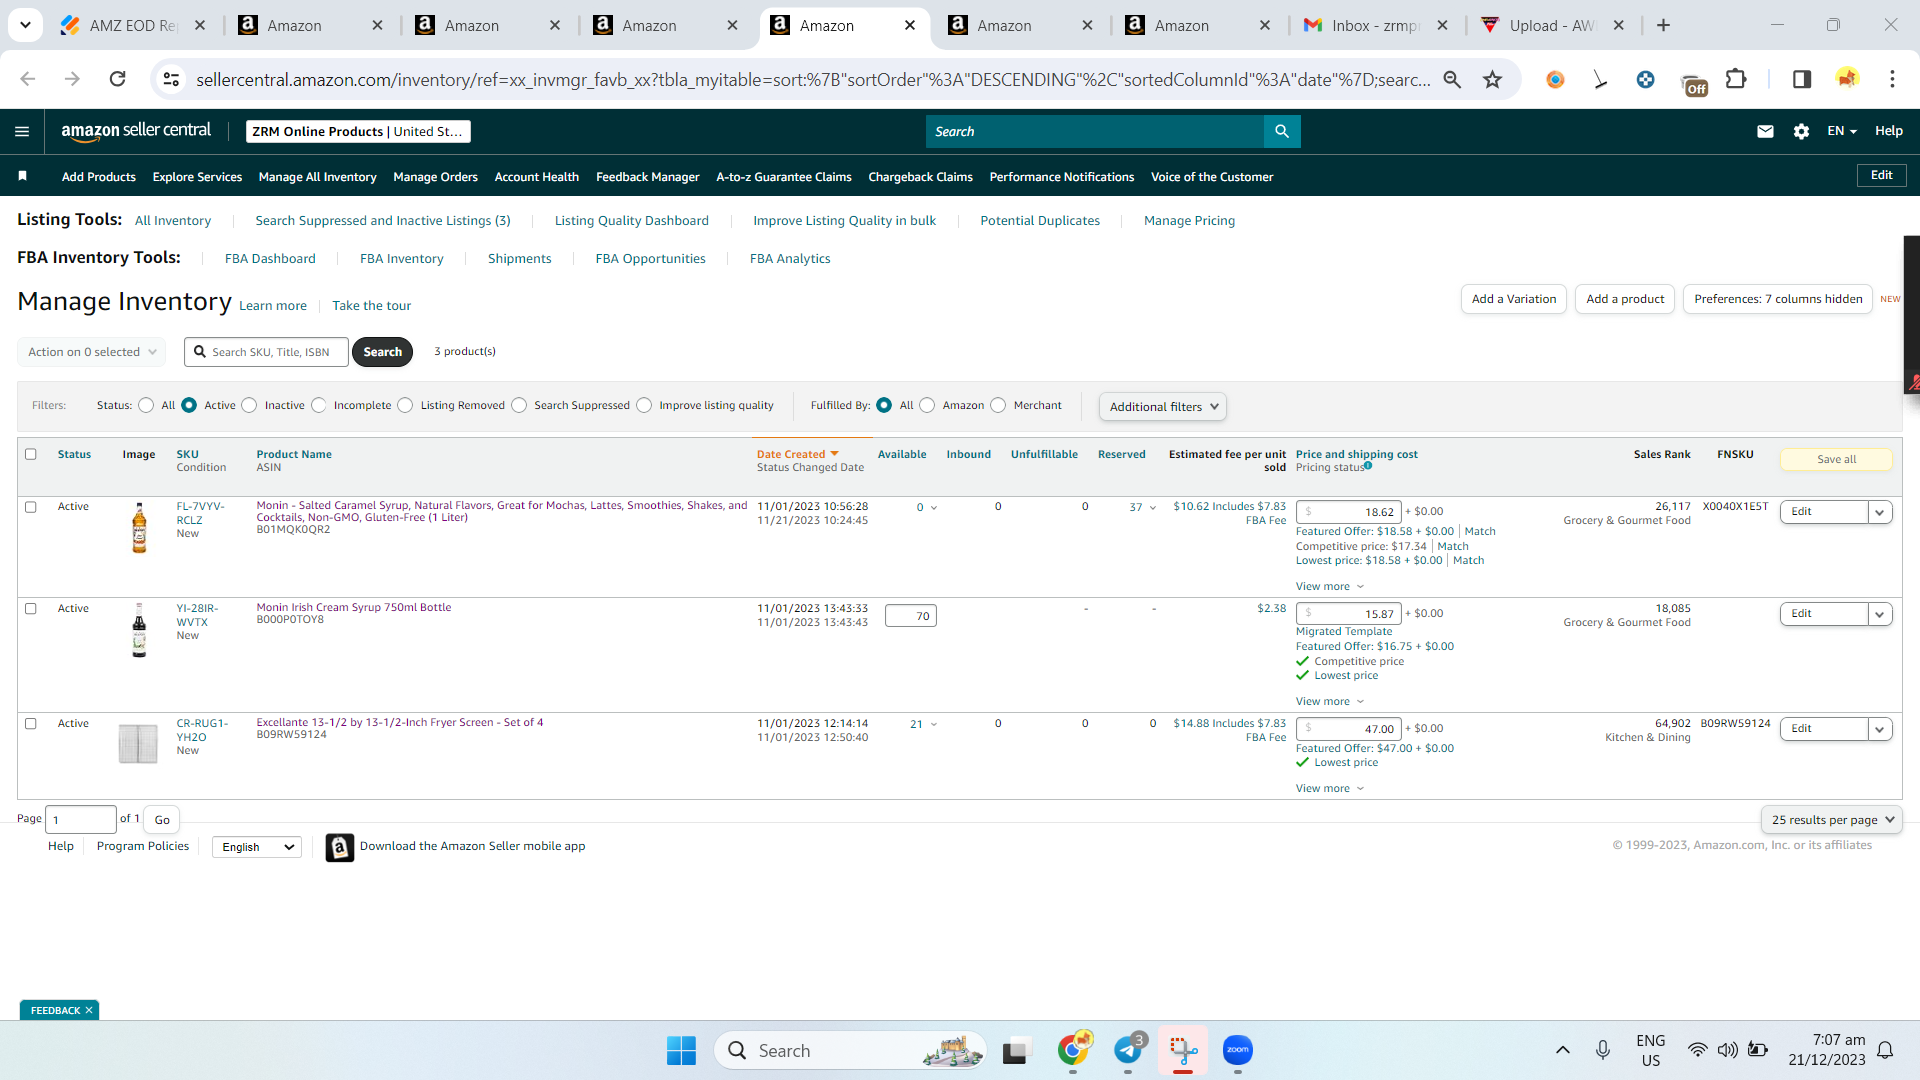Screen dimensions: 1920x1080
Task: Open Chrome's three-dot menu
Action: point(1892,79)
